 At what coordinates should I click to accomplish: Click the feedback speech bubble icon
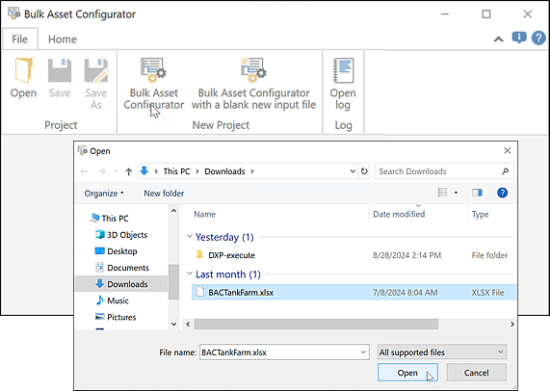coord(519,38)
